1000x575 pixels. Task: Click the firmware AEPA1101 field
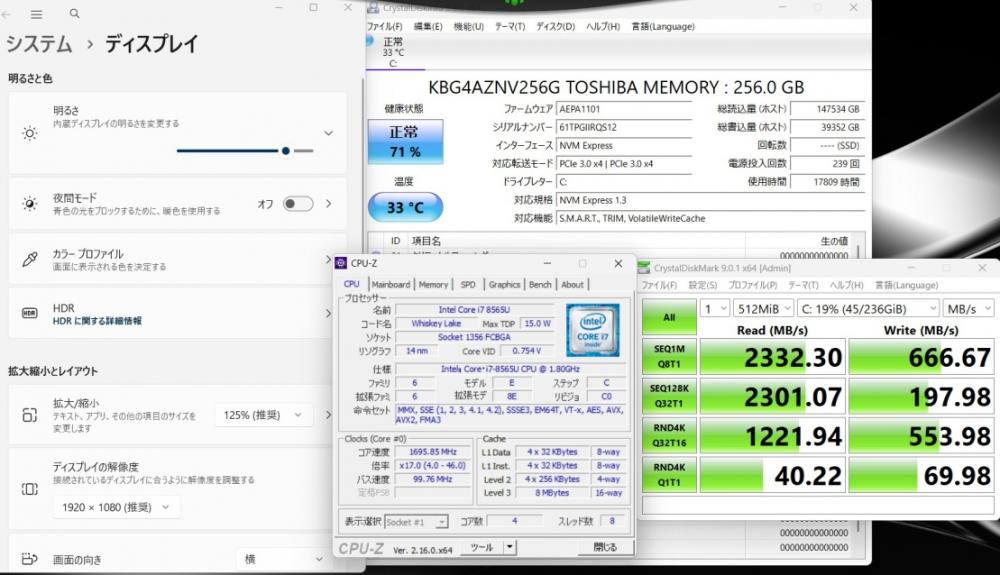pos(624,109)
